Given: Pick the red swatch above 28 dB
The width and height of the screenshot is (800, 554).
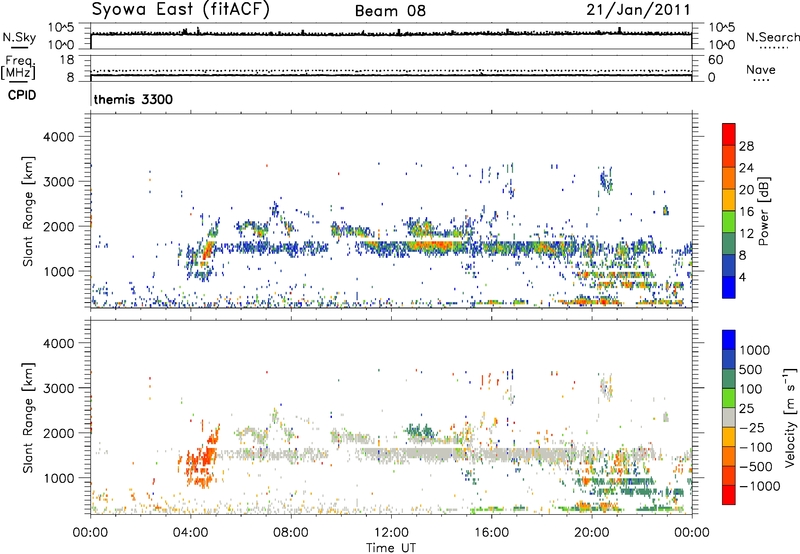Looking at the screenshot, I should (x=729, y=134).
